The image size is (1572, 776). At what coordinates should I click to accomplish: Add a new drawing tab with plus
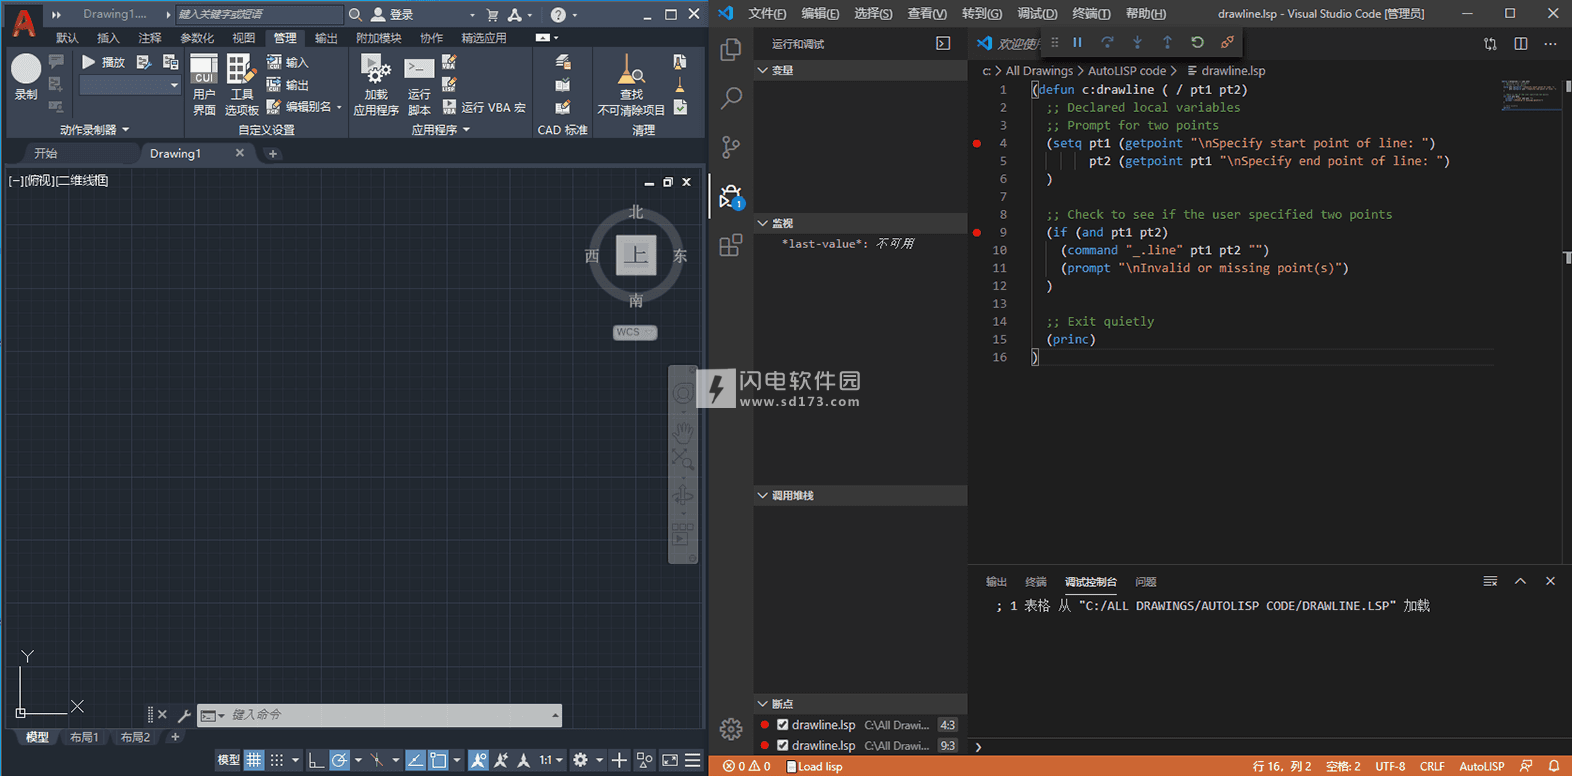(x=272, y=153)
